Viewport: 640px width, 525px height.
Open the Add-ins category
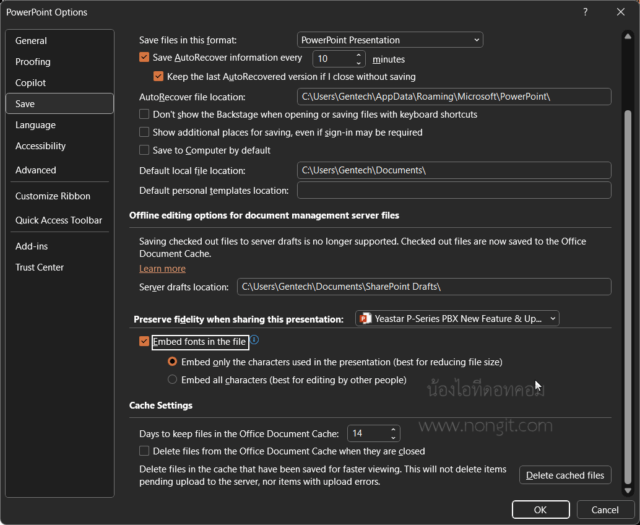[60, 246]
